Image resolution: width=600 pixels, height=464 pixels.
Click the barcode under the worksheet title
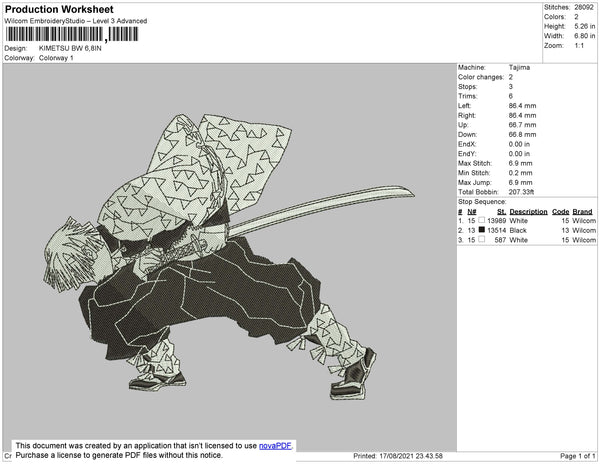[72, 34]
